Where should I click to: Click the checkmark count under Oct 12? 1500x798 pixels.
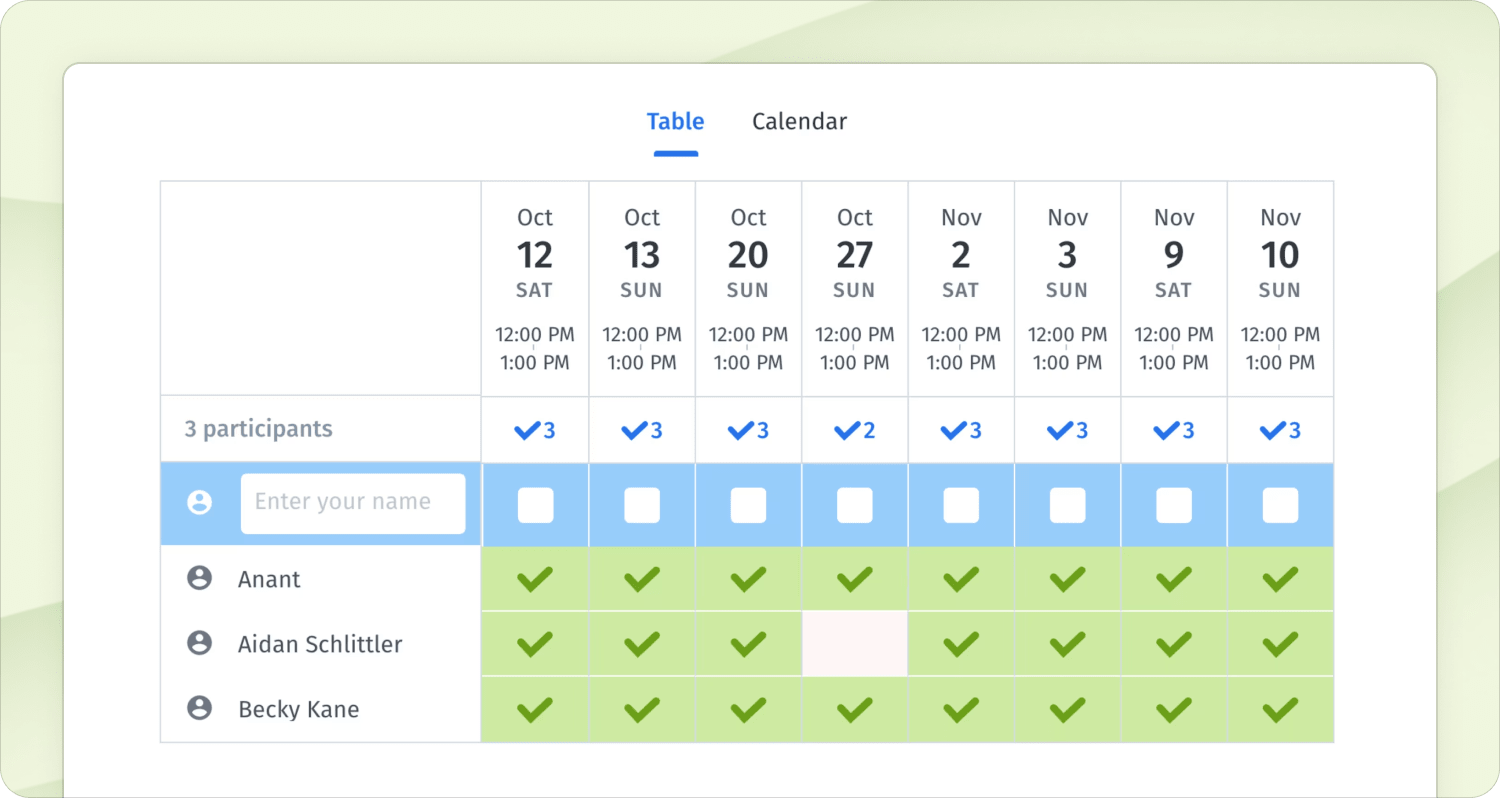pos(535,430)
